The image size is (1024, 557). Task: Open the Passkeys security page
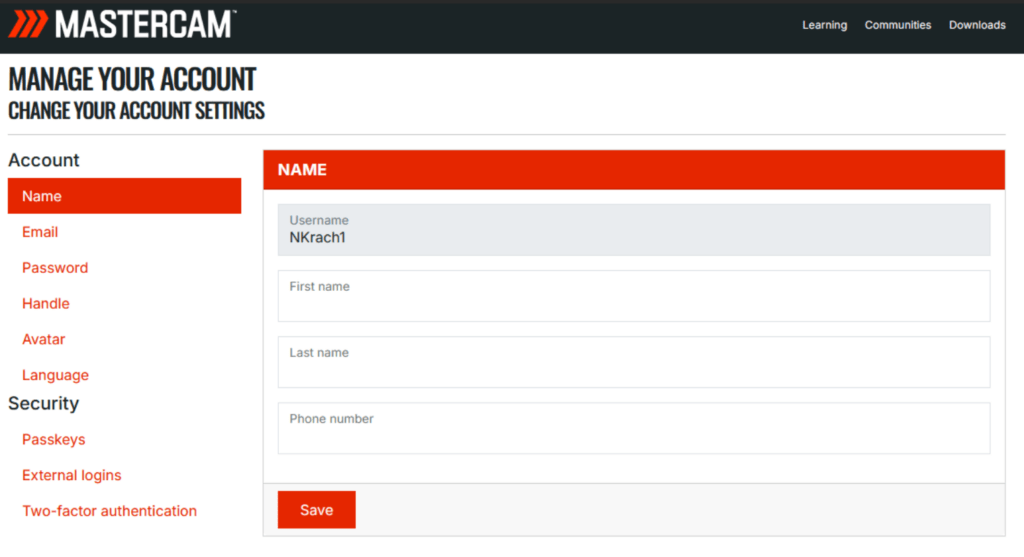pos(54,439)
